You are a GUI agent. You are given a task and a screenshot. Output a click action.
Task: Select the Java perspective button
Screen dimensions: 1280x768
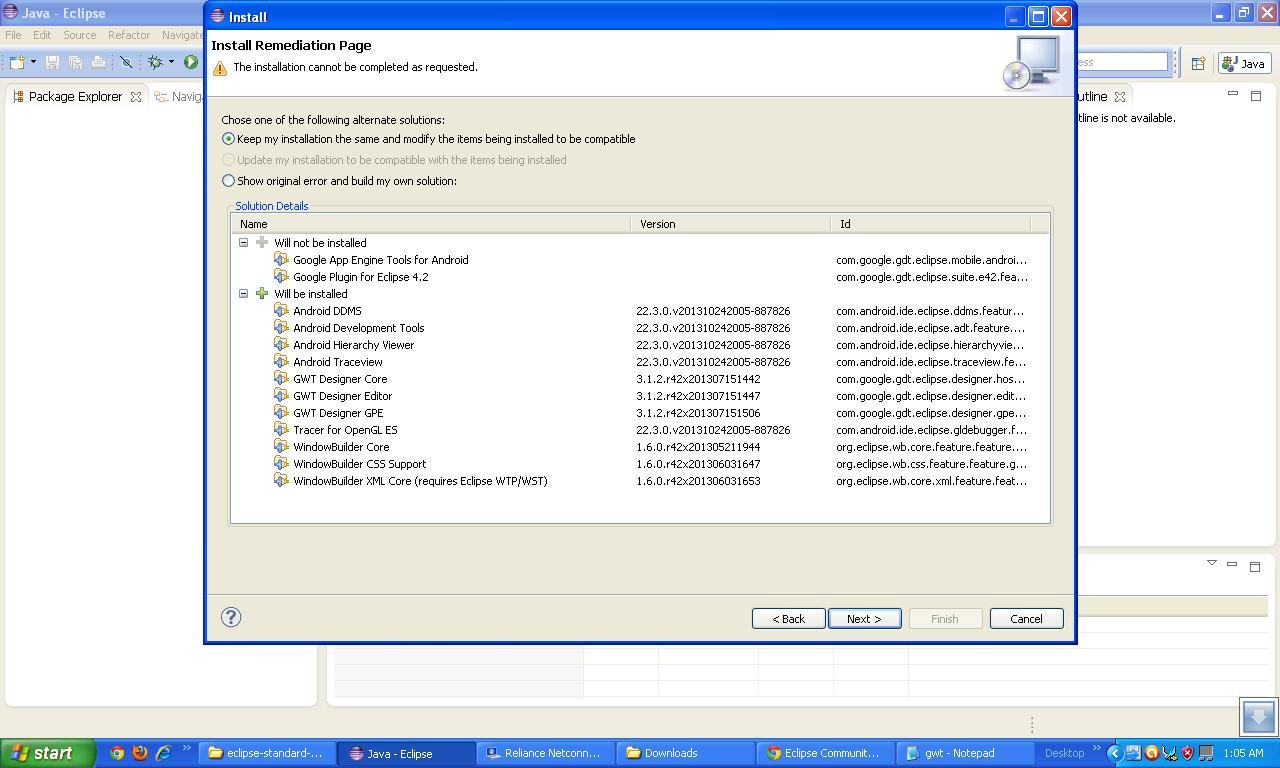click(x=1244, y=63)
